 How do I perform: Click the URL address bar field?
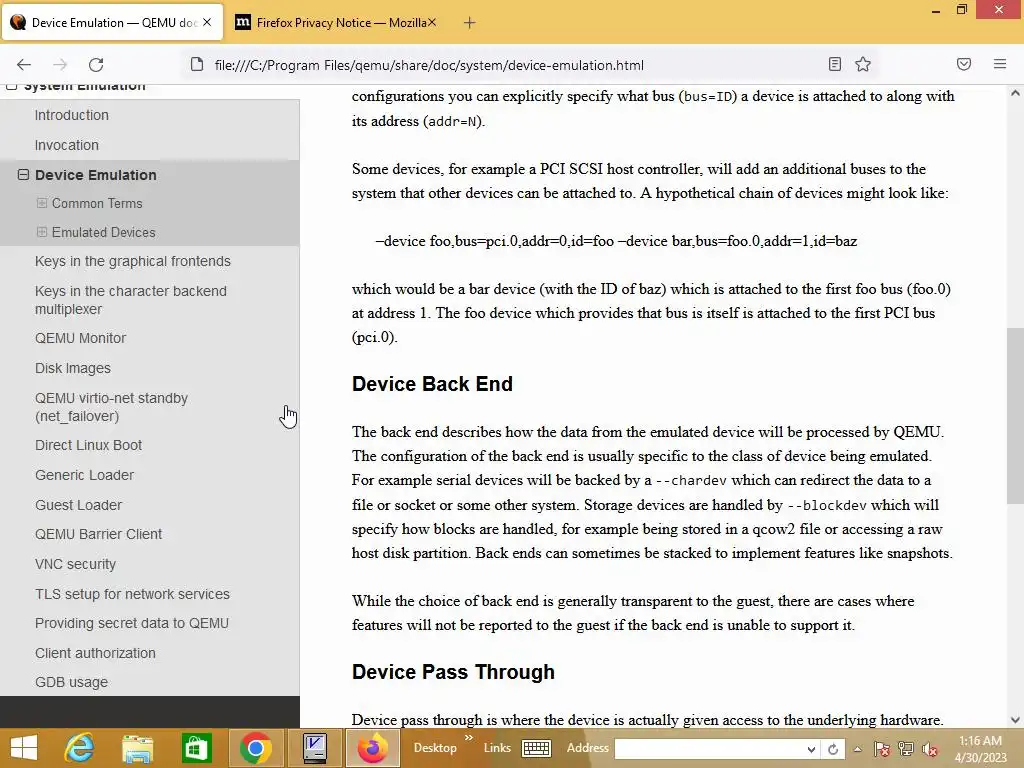click(x=509, y=65)
